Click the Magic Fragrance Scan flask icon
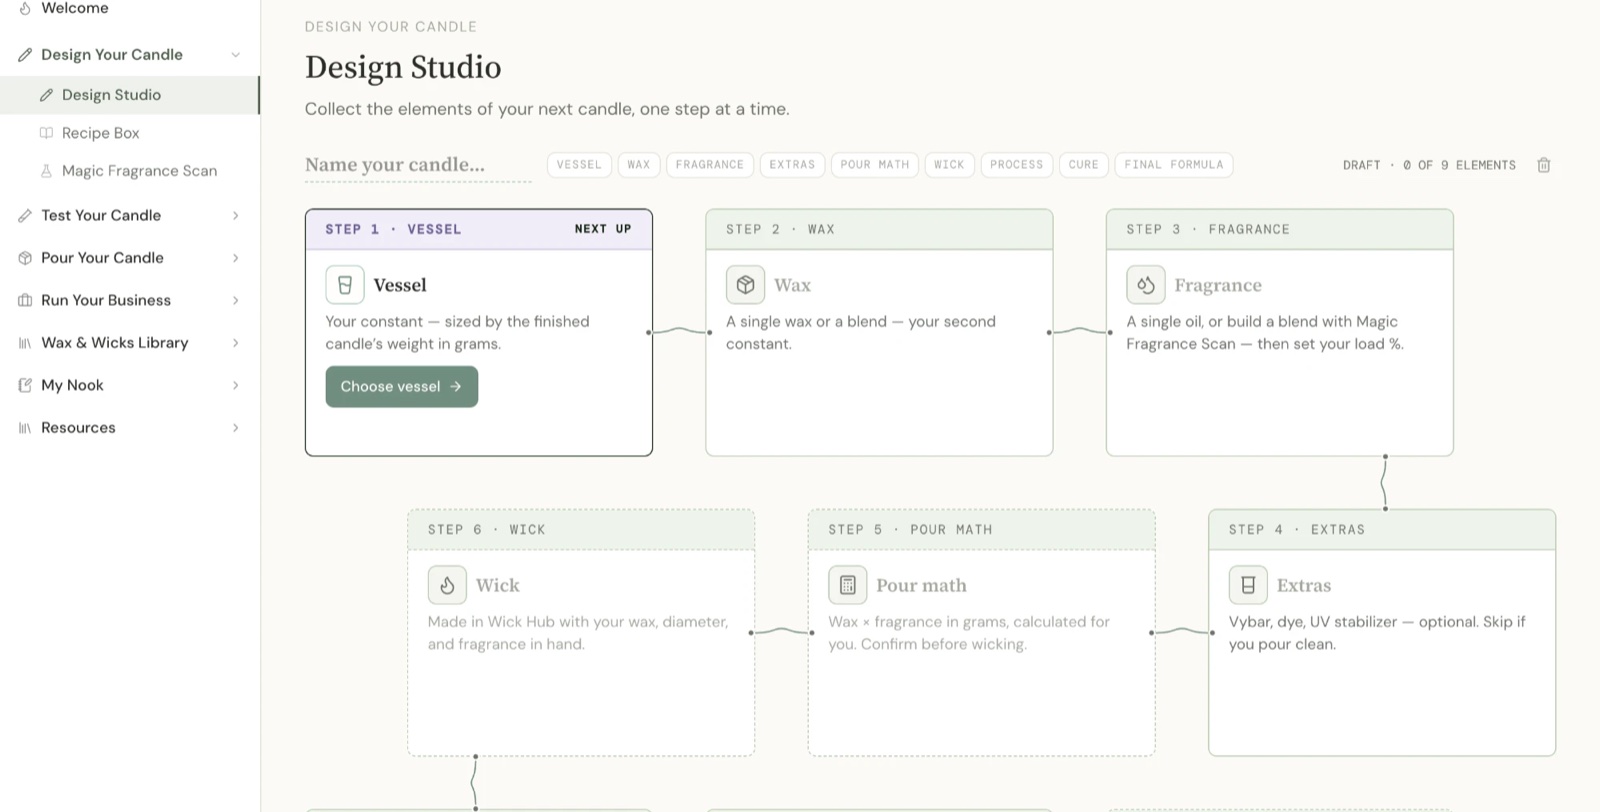The width and height of the screenshot is (1600, 812). pyautogui.click(x=46, y=171)
